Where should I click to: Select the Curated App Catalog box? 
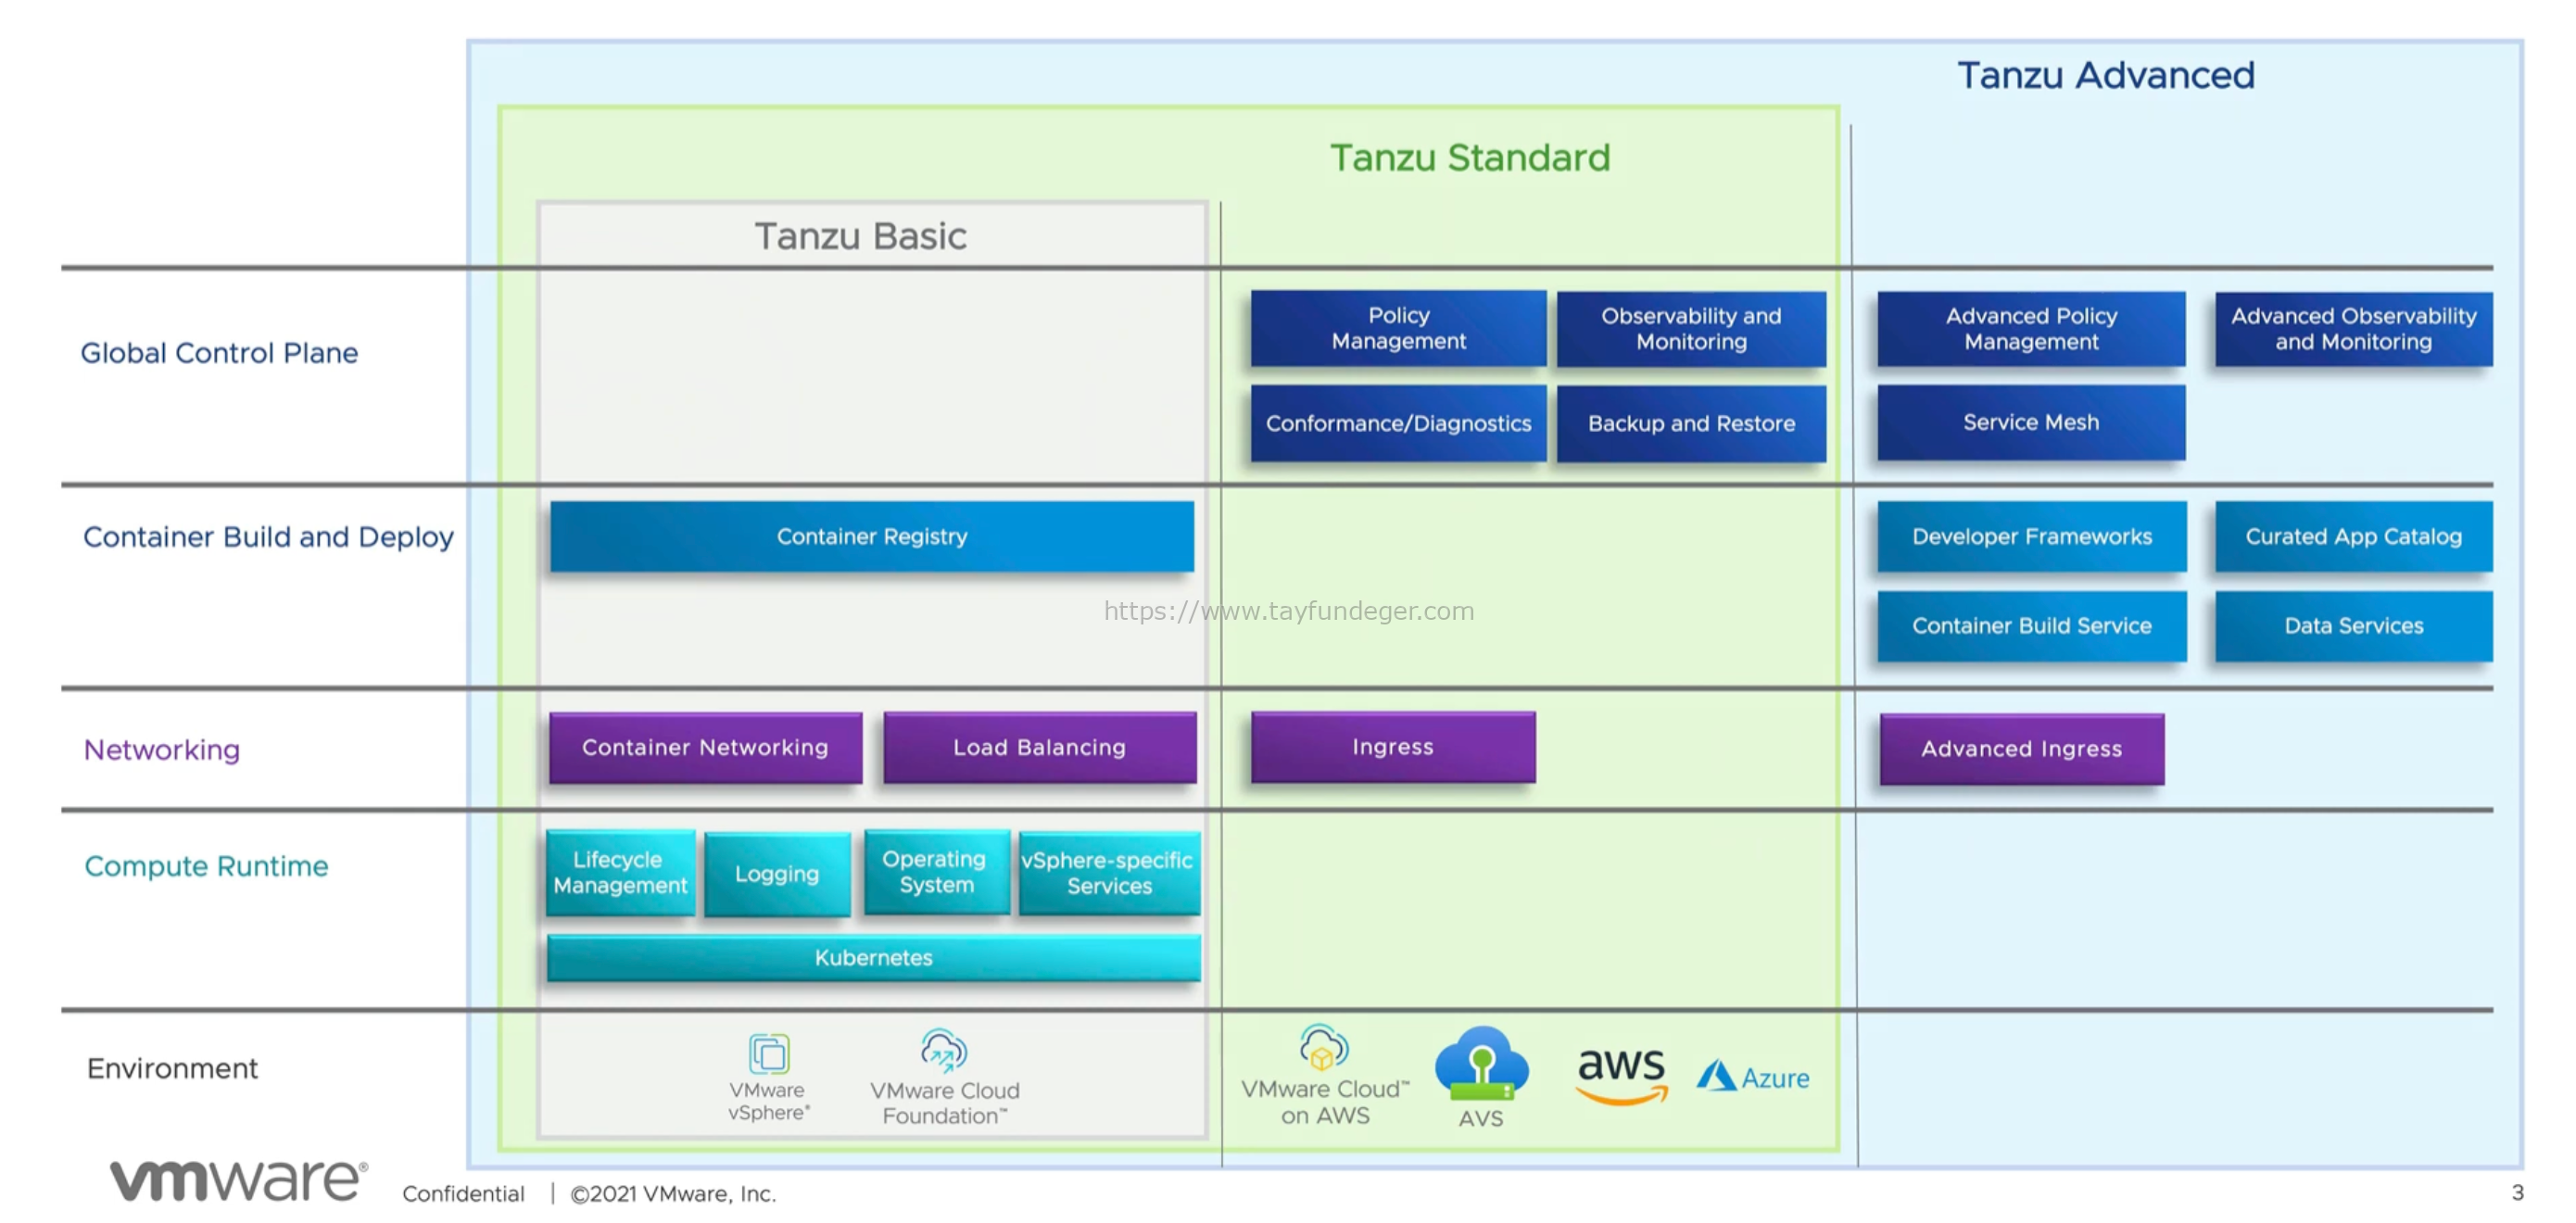click(x=2353, y=537)
